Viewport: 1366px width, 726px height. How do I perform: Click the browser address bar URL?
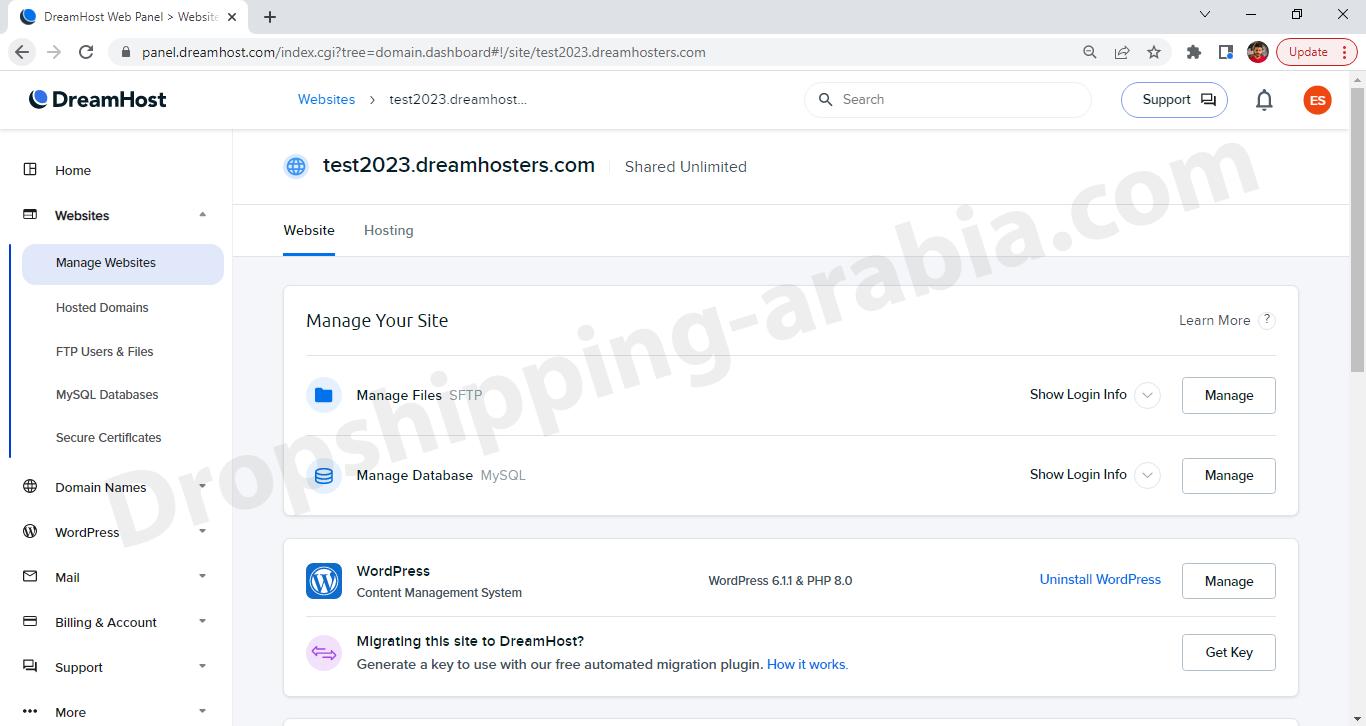tap(424, 52)
